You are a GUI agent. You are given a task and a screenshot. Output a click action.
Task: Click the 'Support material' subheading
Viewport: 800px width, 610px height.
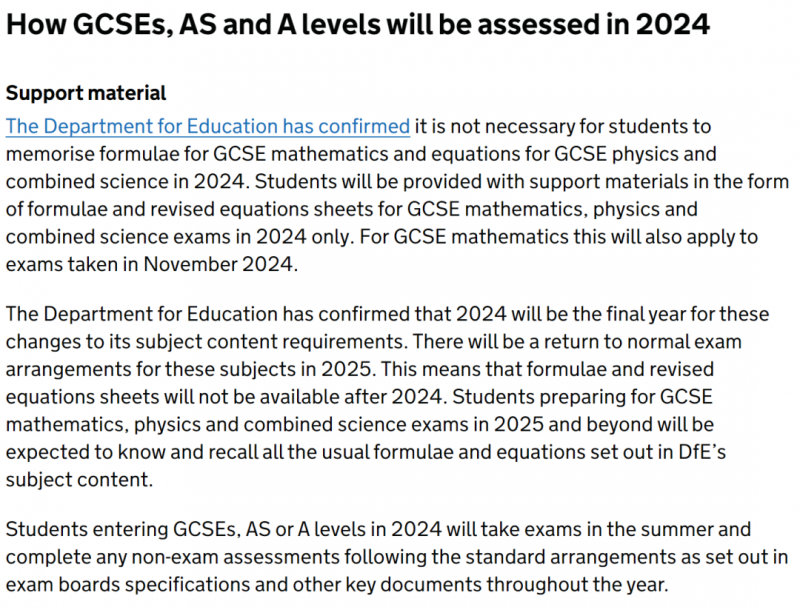tap(86, 93)
